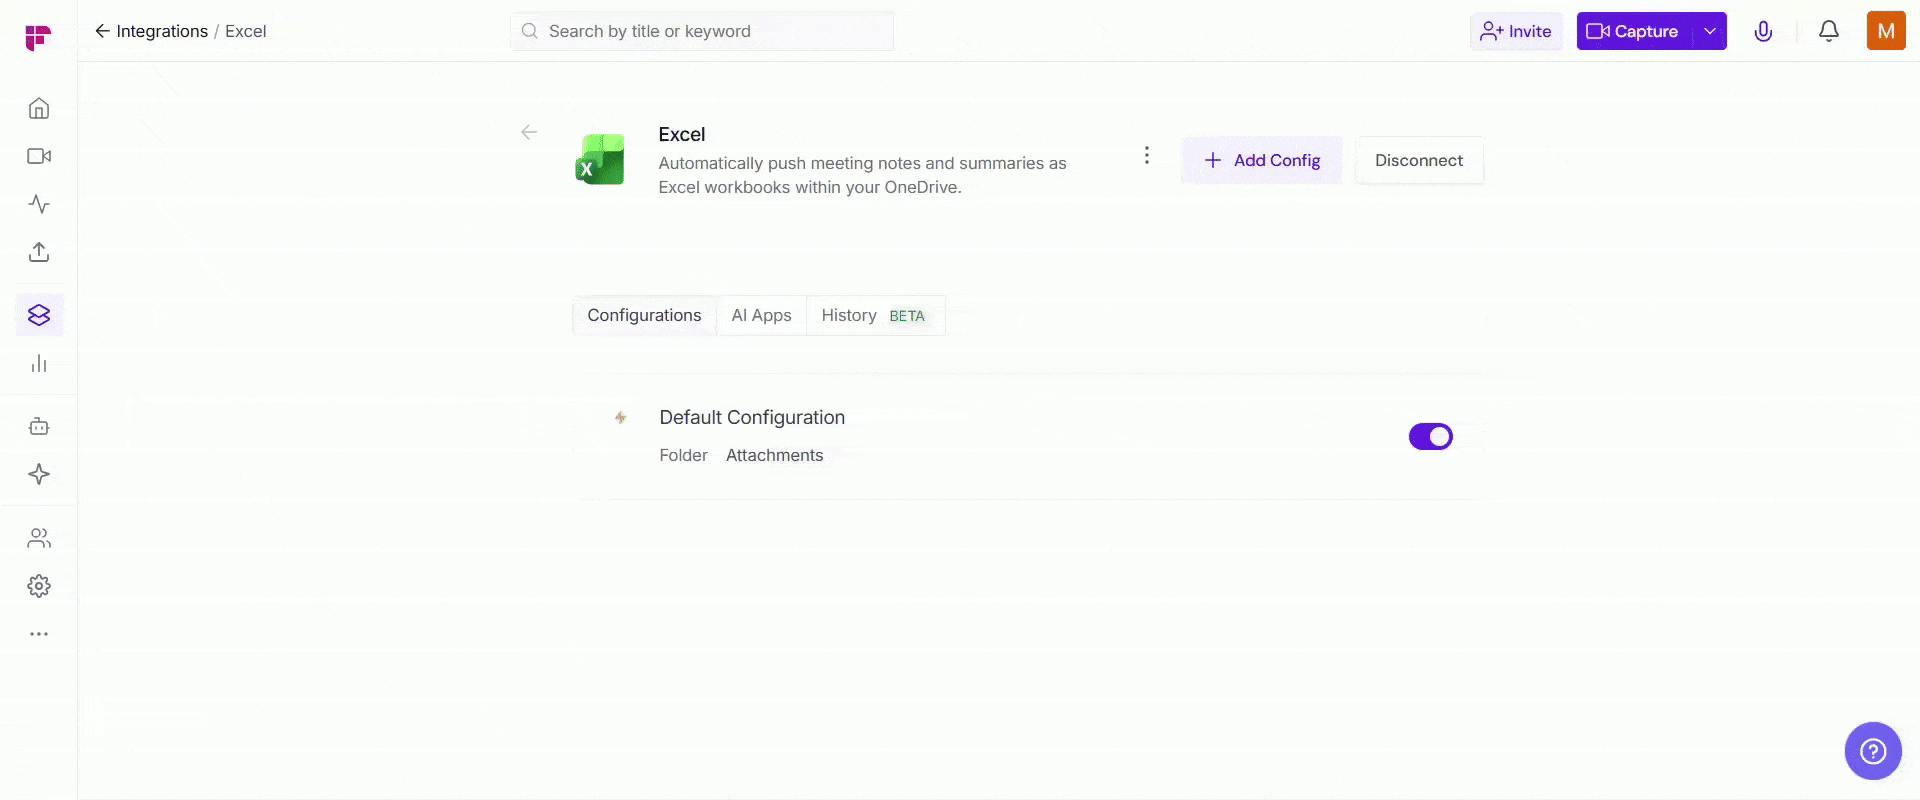The width and height of the screenshot is (1920, 800).
Task: Click the microphone icon in the top bar
Action: point(1763,31)
